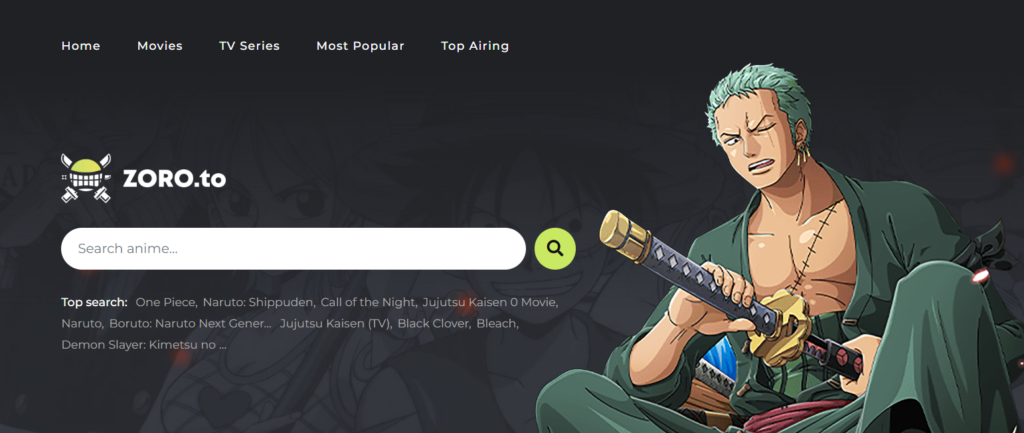Open Demon Slayer: Kimetsu no ... link
This screenshot has height=433, width=1024.
tap(144, 344)
